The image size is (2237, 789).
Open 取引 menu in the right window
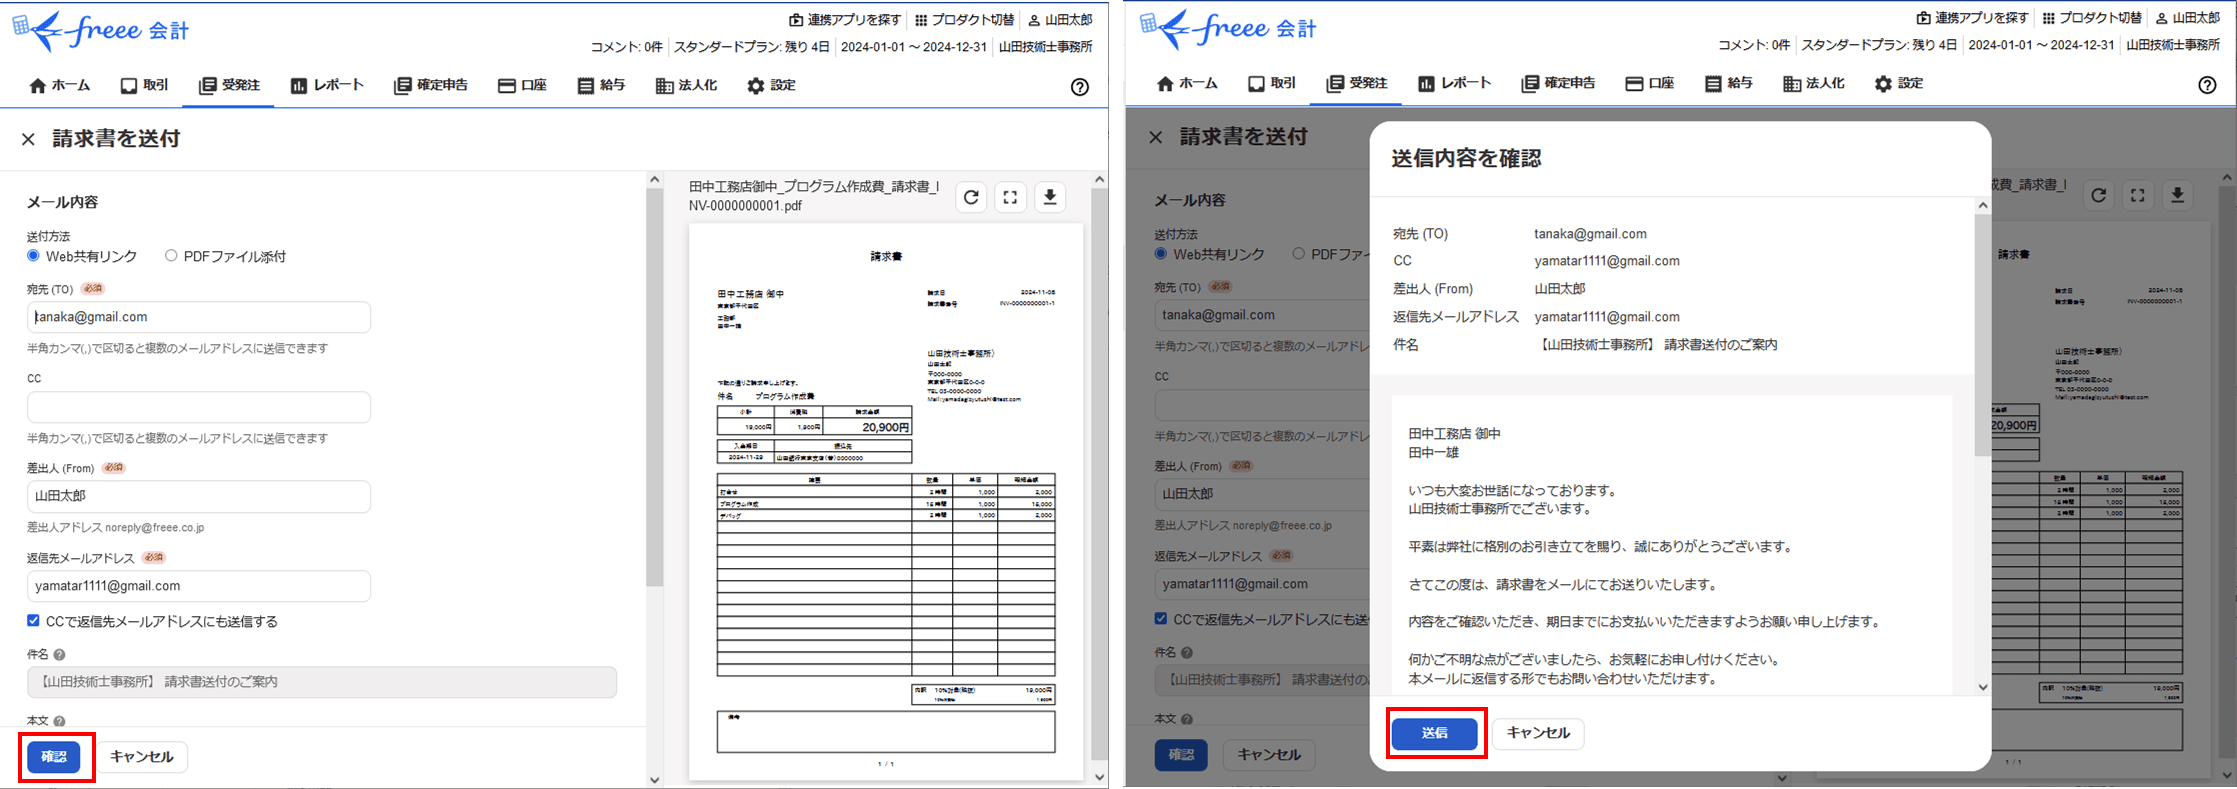[x=1272, y=84]
